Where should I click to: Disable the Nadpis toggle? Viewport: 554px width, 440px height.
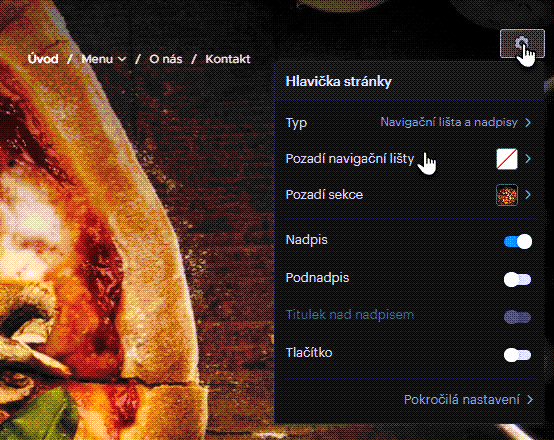pyautogui.click(x=518, y=241)
